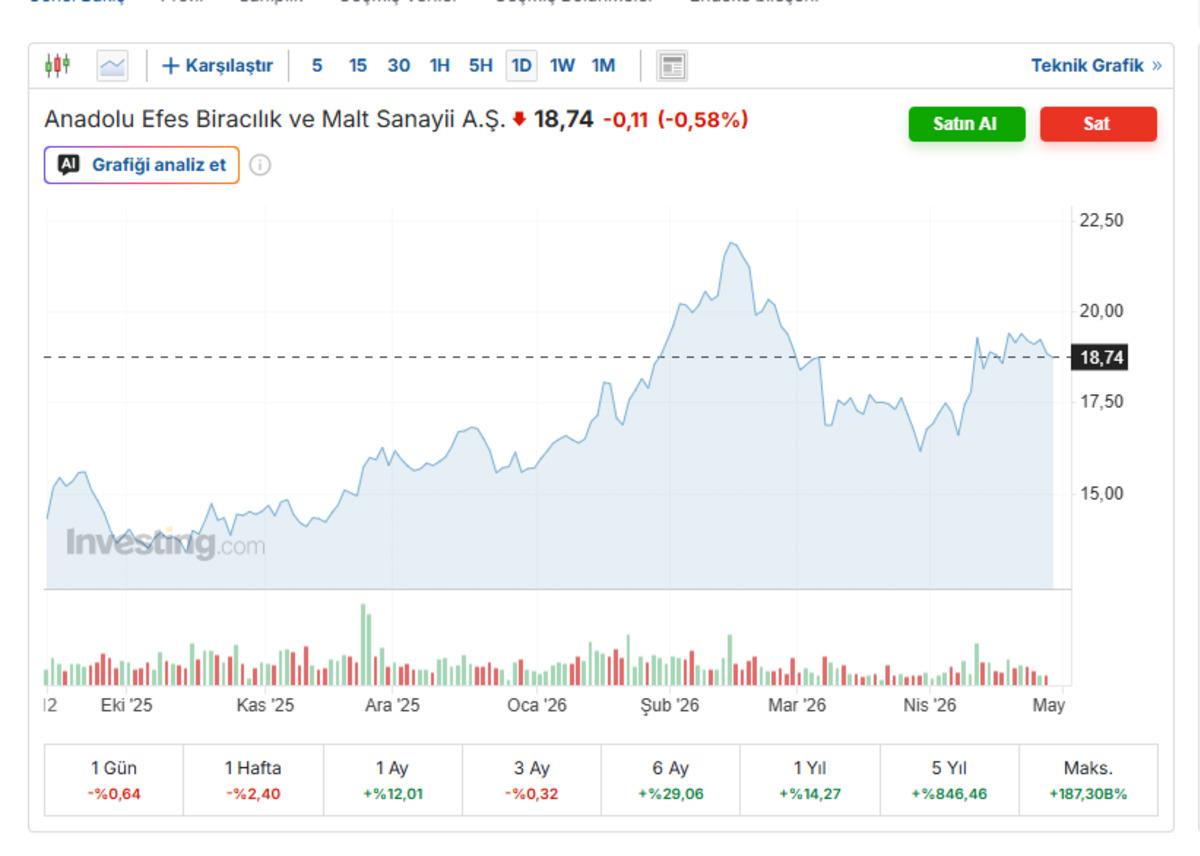1200x856 pixels.
Task: Select the 1 Ay range tab
Action: [x=392, y=780]
